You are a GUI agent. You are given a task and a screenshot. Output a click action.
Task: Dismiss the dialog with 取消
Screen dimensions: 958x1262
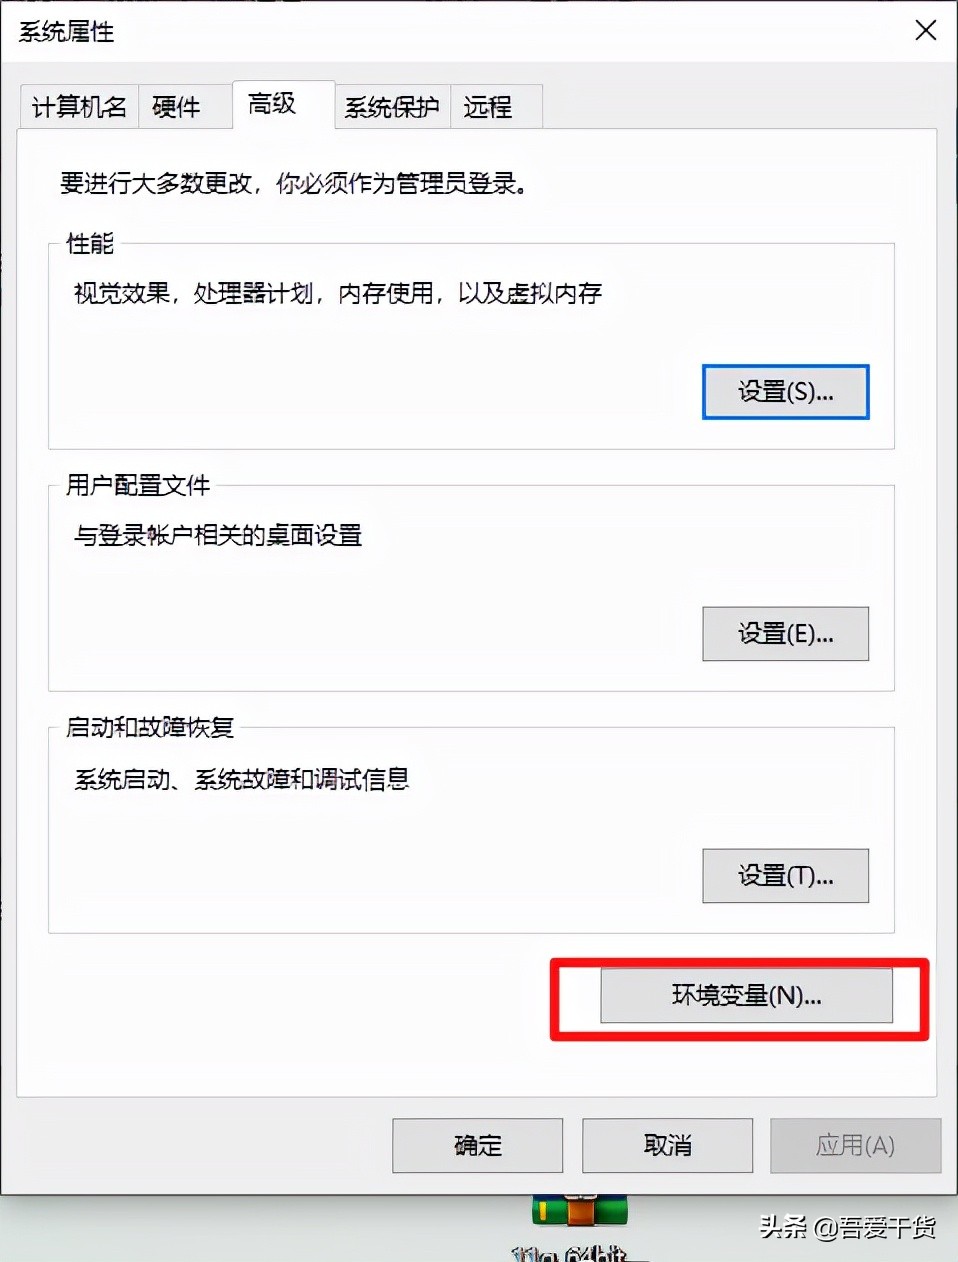point(668,1145)
